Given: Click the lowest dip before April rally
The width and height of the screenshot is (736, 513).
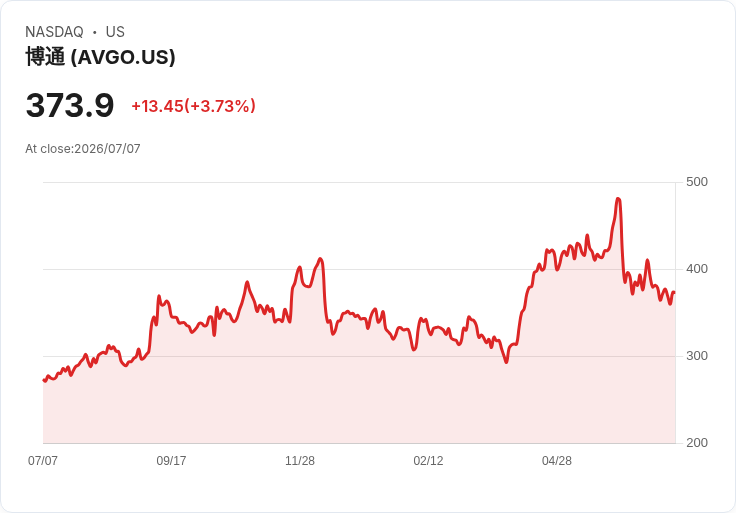Looking at the screenshot, I should coord(506,362).
